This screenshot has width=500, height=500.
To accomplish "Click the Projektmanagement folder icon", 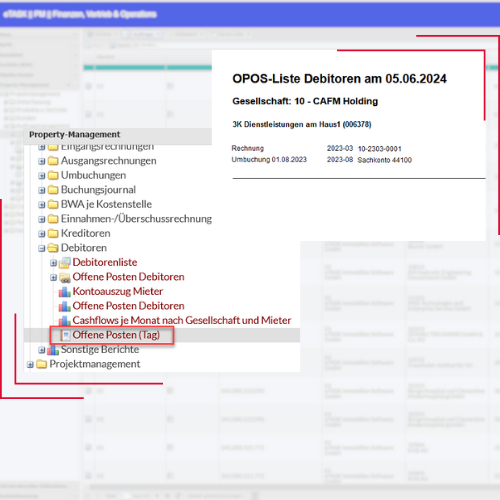I will pos(41,364).
